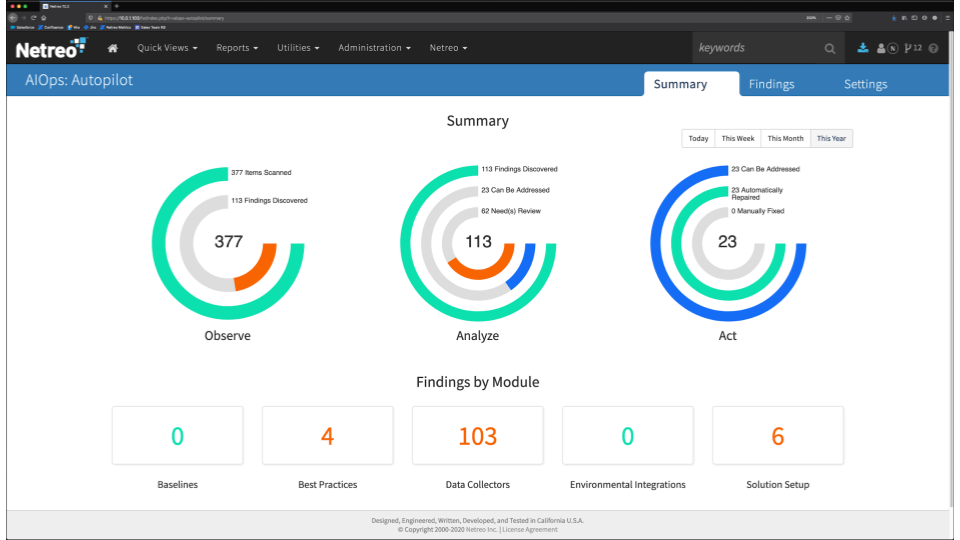Click the circled N badge icon
960x540 pixels.
[893, 48]
